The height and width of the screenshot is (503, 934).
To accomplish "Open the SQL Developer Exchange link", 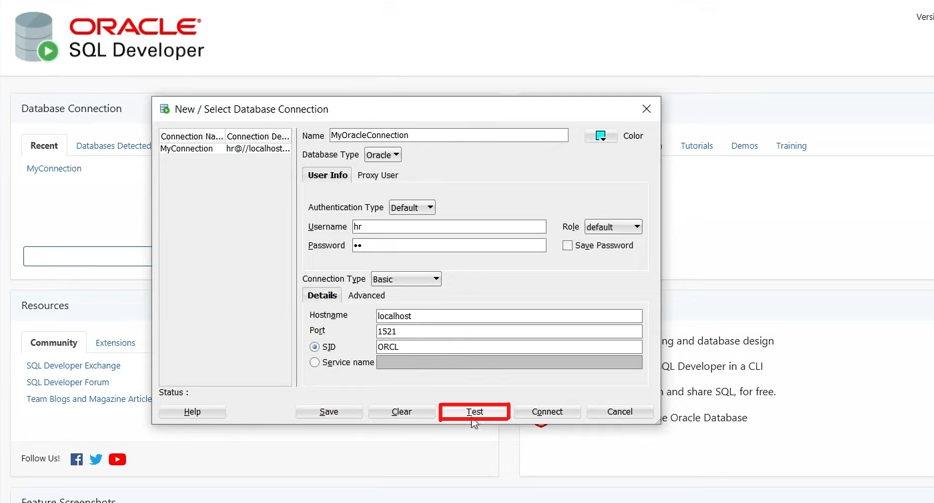I will tap(73, 366).
